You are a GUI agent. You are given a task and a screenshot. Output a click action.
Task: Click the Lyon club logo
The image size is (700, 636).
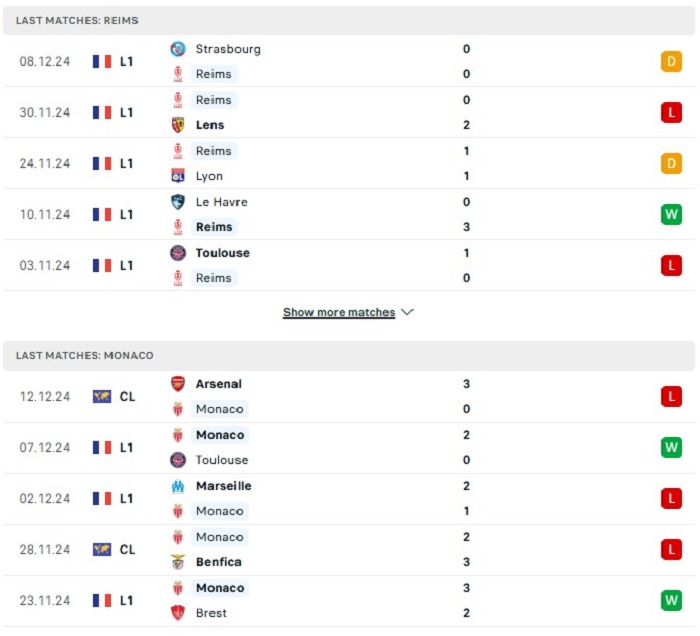[x=178, y=176]
